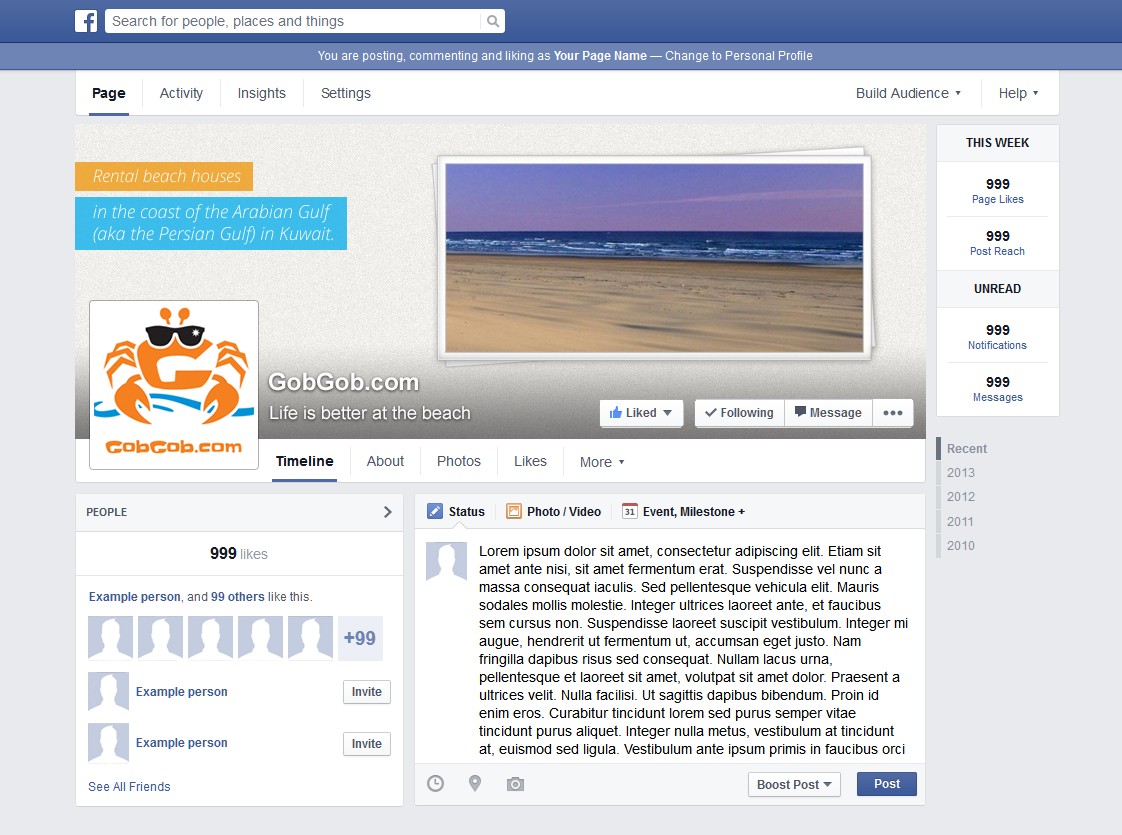Click the 999 likes count

point(238,554)
